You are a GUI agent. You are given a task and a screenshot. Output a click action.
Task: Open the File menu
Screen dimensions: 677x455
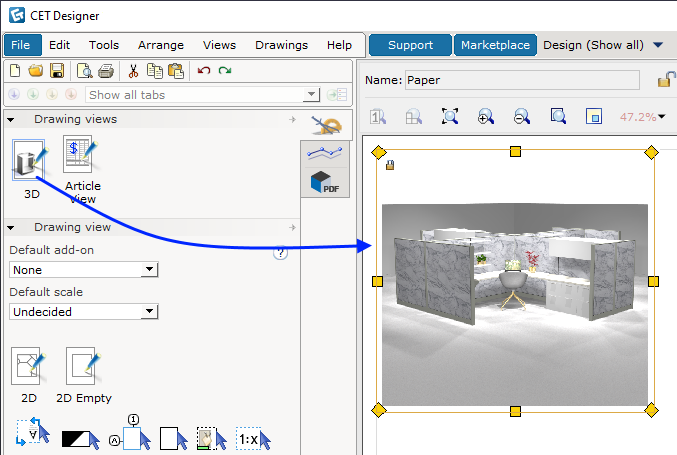click(x=22, y=45)
